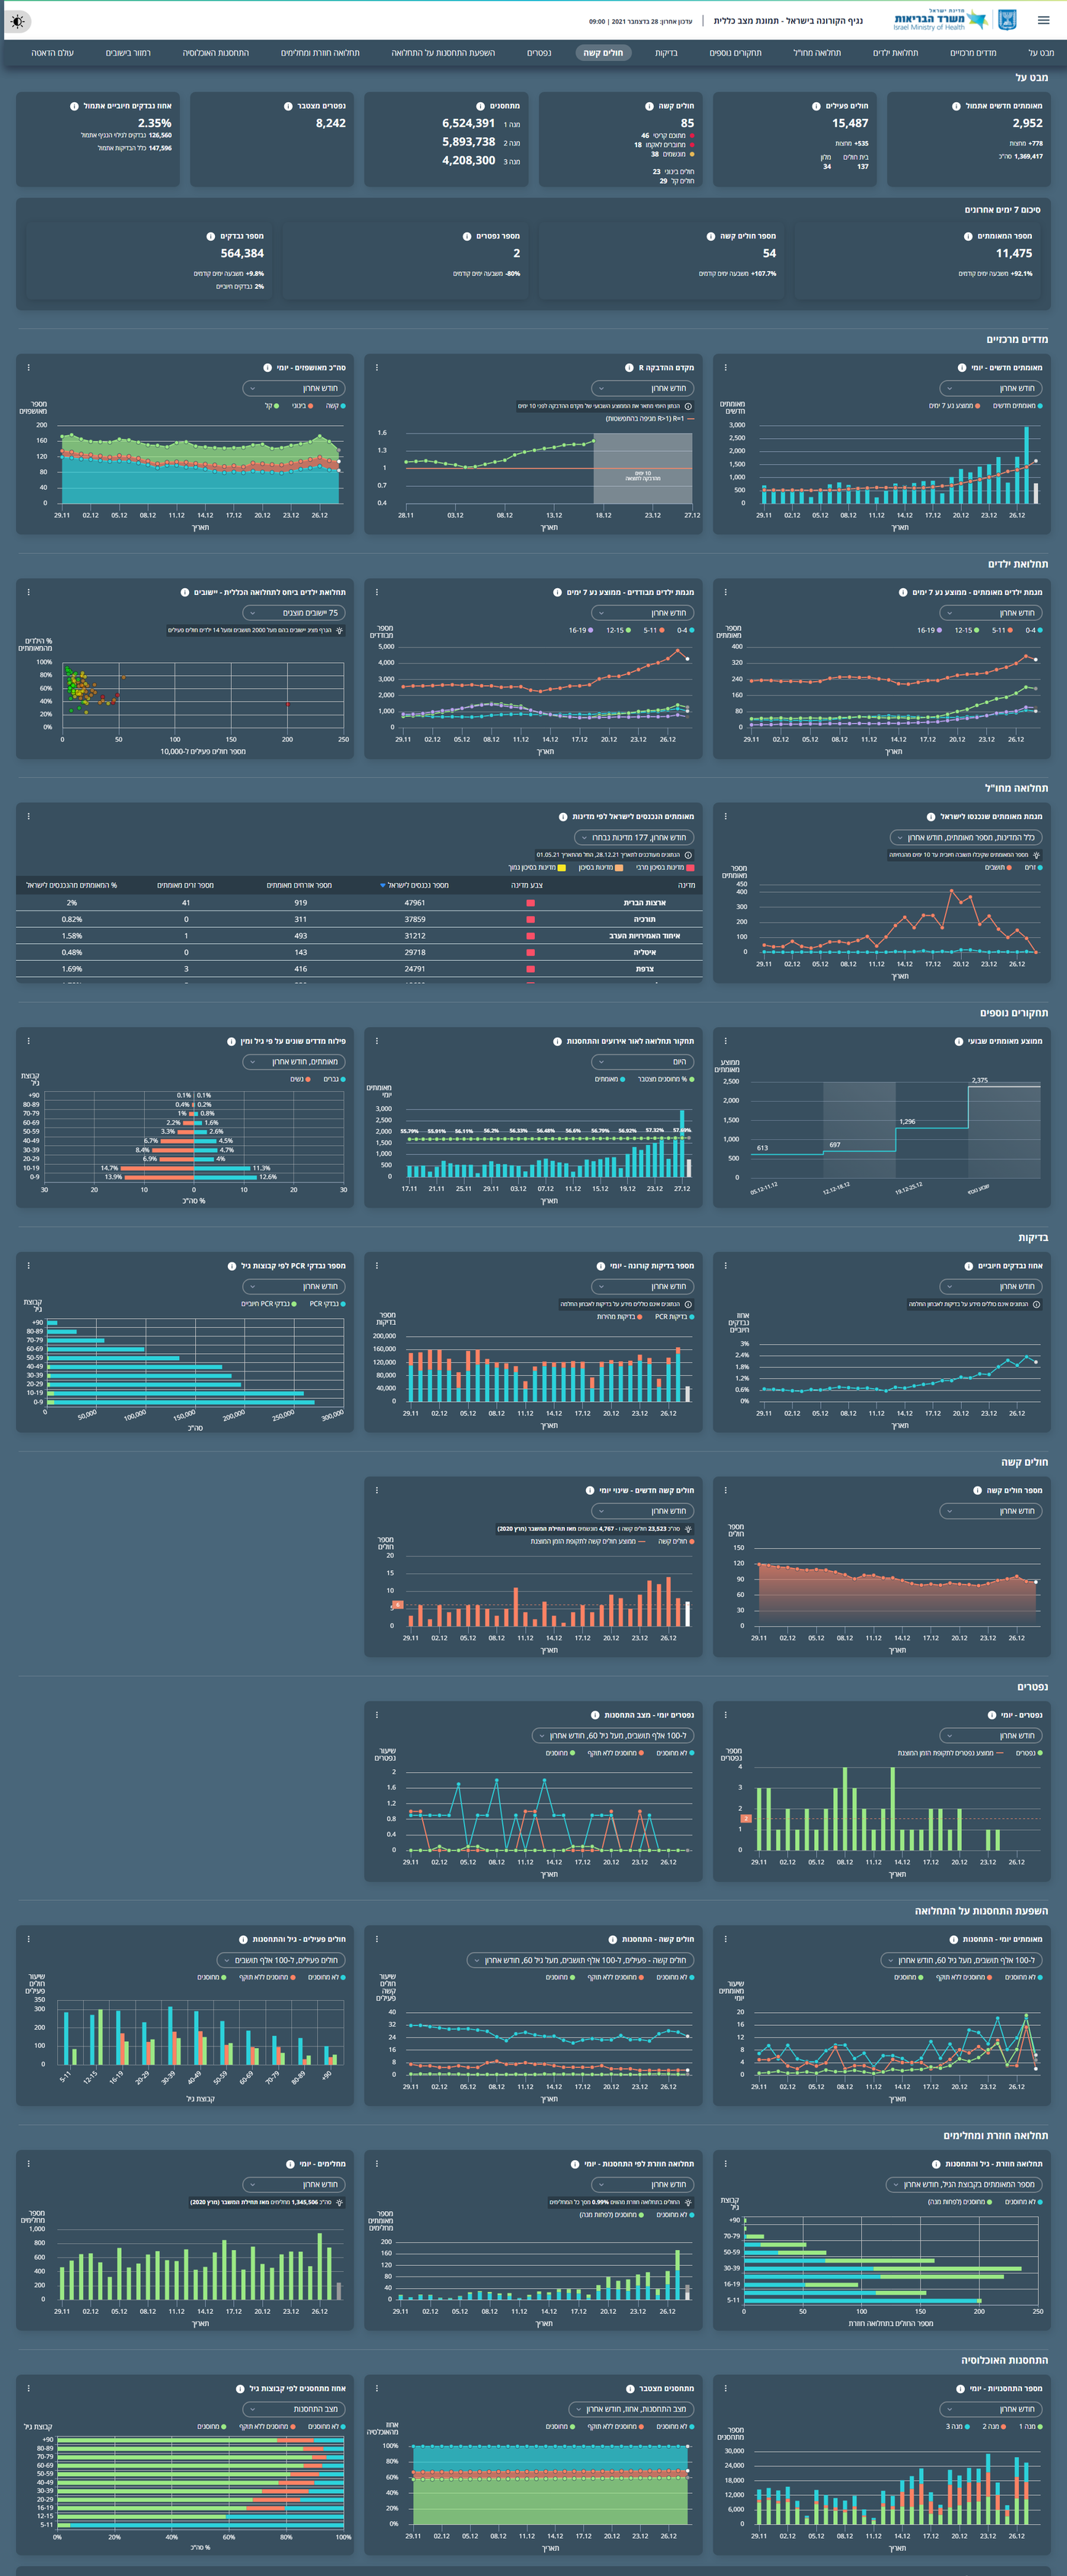Go to the בדיקות navigation tab
Viewport: 1067px width, 2576px height.
pyautogui.click(x=666, y=53)
